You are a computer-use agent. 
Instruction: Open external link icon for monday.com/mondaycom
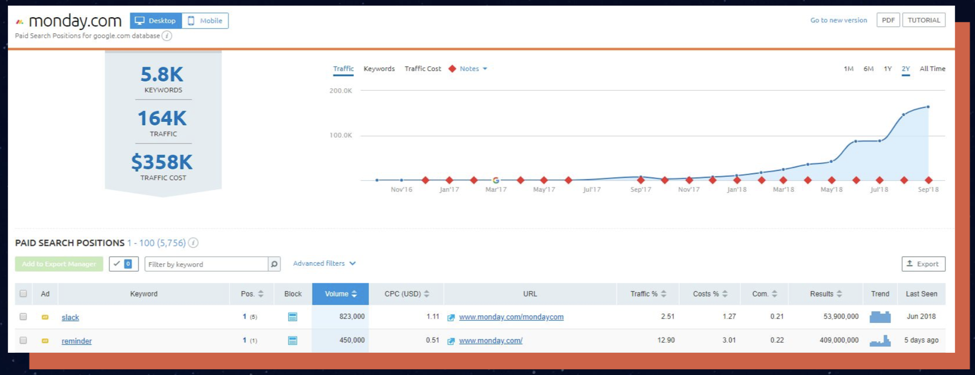452,317
